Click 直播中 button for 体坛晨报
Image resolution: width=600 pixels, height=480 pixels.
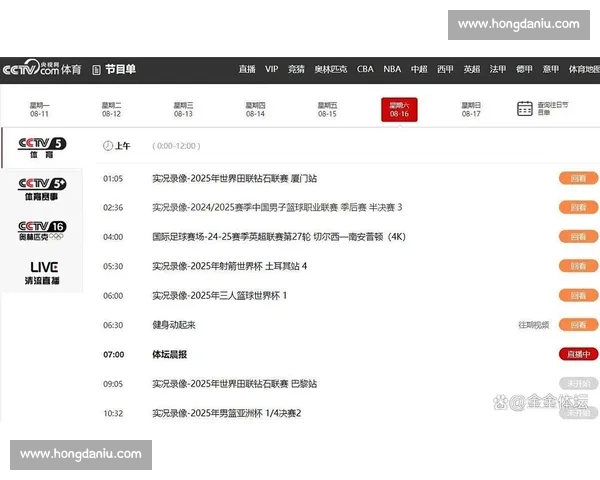pos(578,354)
